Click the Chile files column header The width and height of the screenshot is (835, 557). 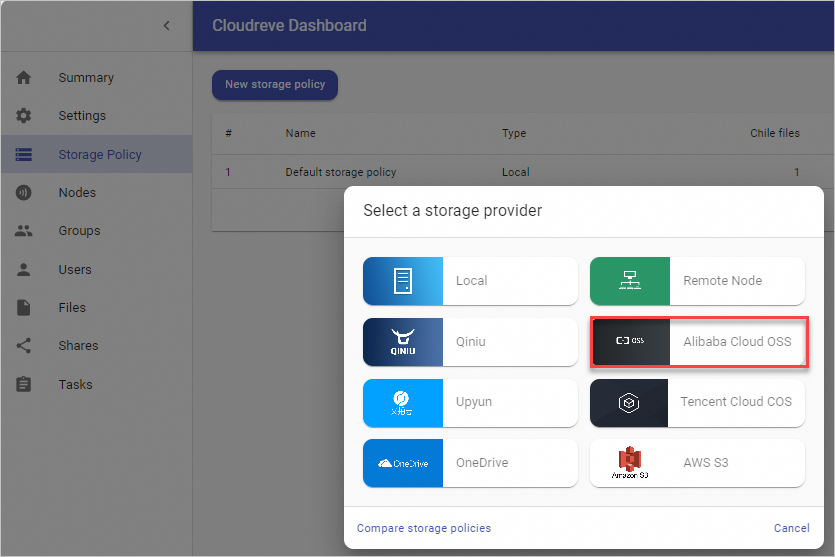click(x=775, y=133)
